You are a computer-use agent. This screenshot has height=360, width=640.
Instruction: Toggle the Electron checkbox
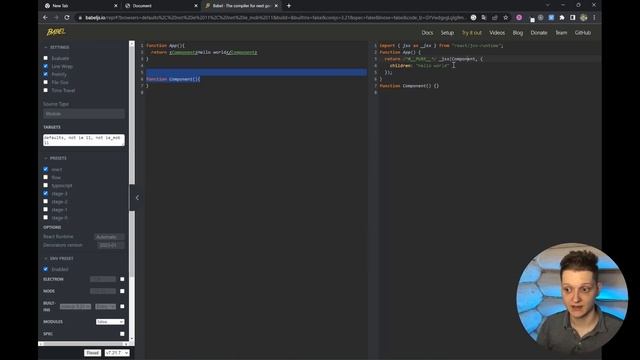(122, 279)
